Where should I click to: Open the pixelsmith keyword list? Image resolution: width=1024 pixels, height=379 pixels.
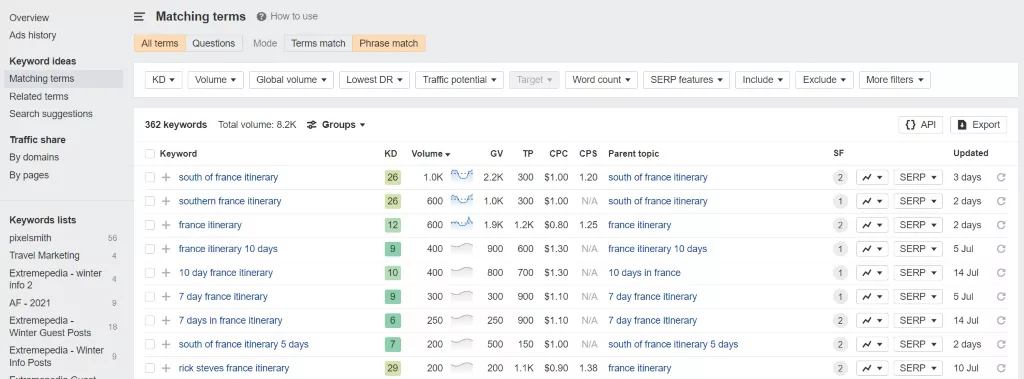(30, 238)
